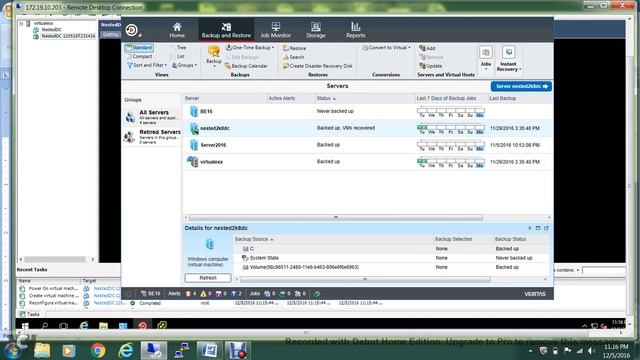The image size is (640, 360).
Task: Click the servers list horizontal scrollbar
Action: point(336,218)
